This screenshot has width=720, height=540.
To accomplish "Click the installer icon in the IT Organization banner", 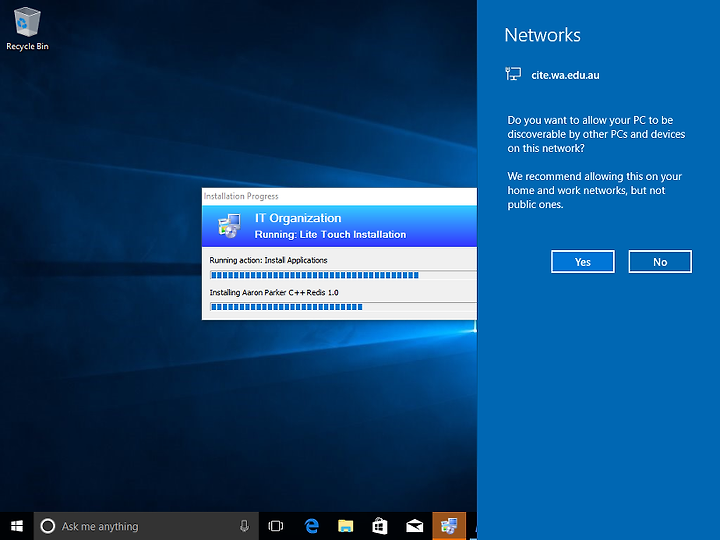I will click(229, 225).
